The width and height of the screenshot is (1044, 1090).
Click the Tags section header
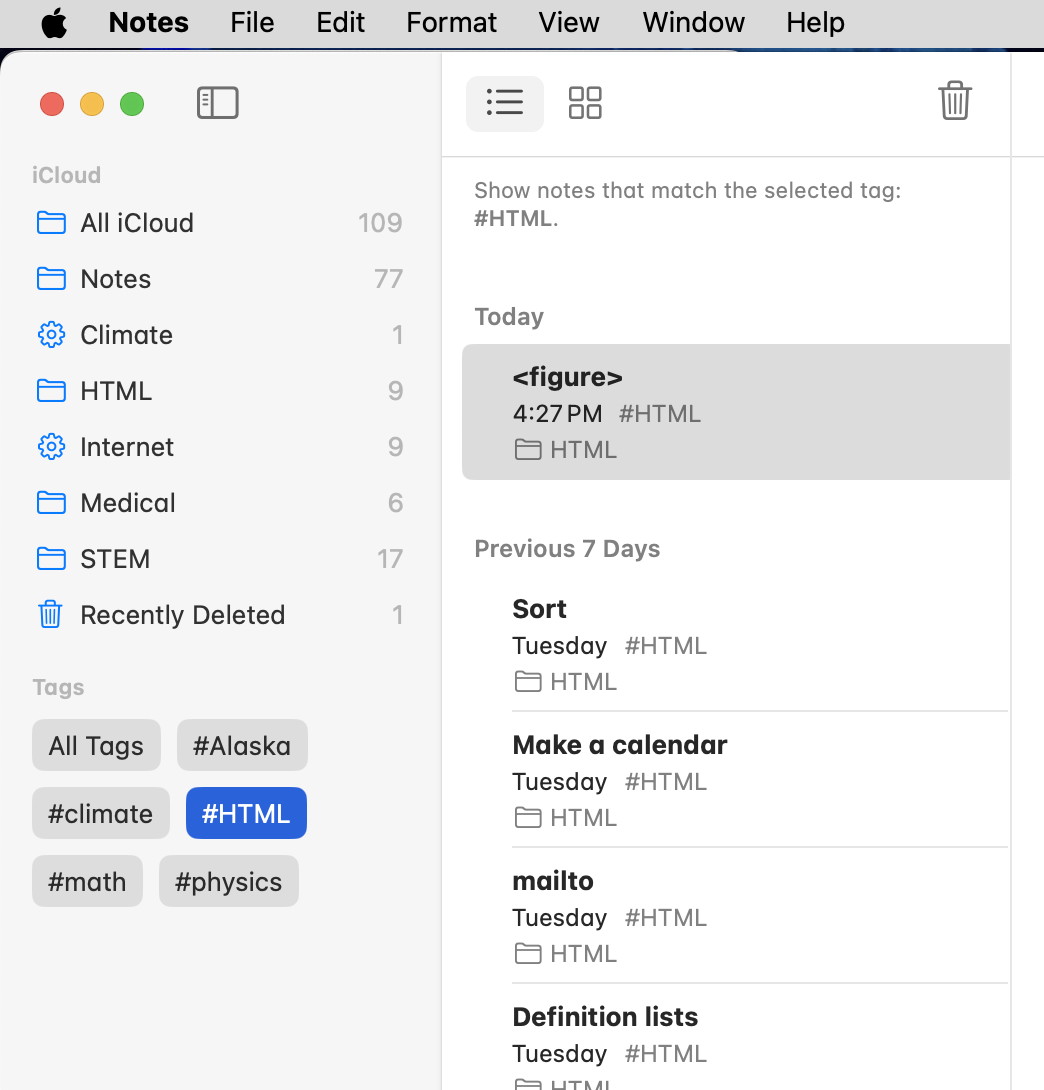pos(58,688)
